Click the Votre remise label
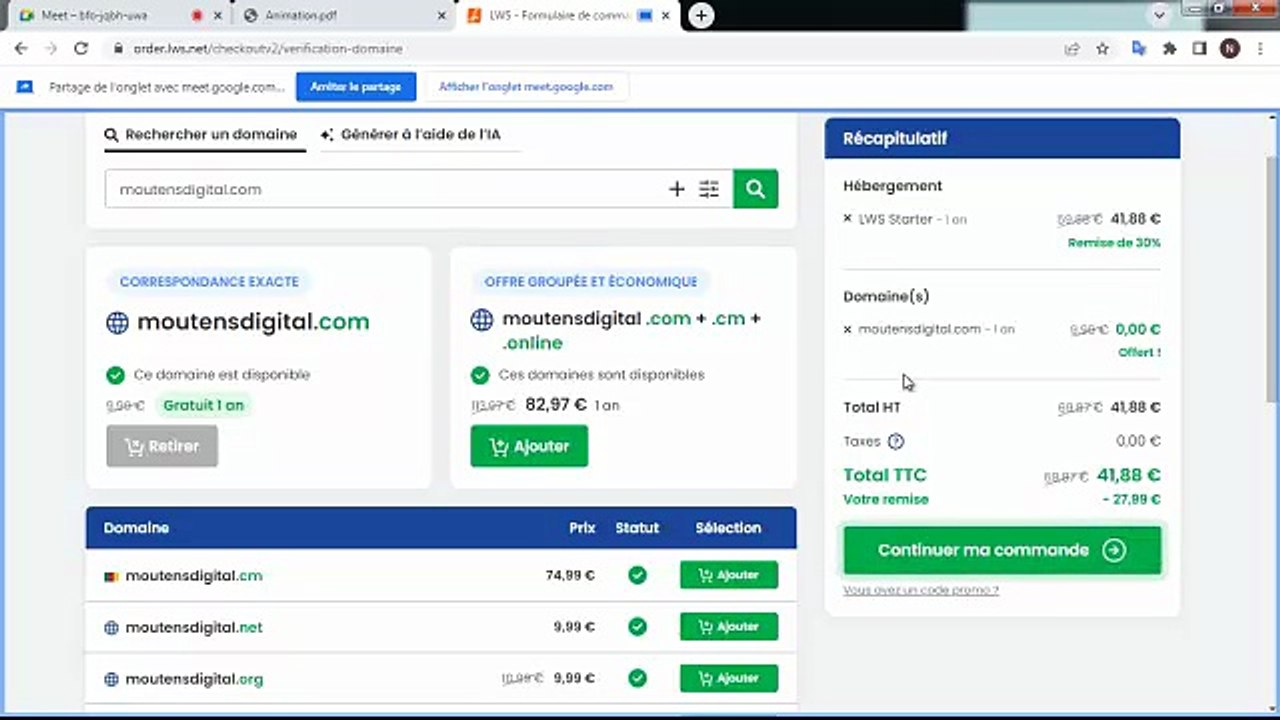Image resolution: width=1280 pixels, height=720 pixels. (886, 499)
